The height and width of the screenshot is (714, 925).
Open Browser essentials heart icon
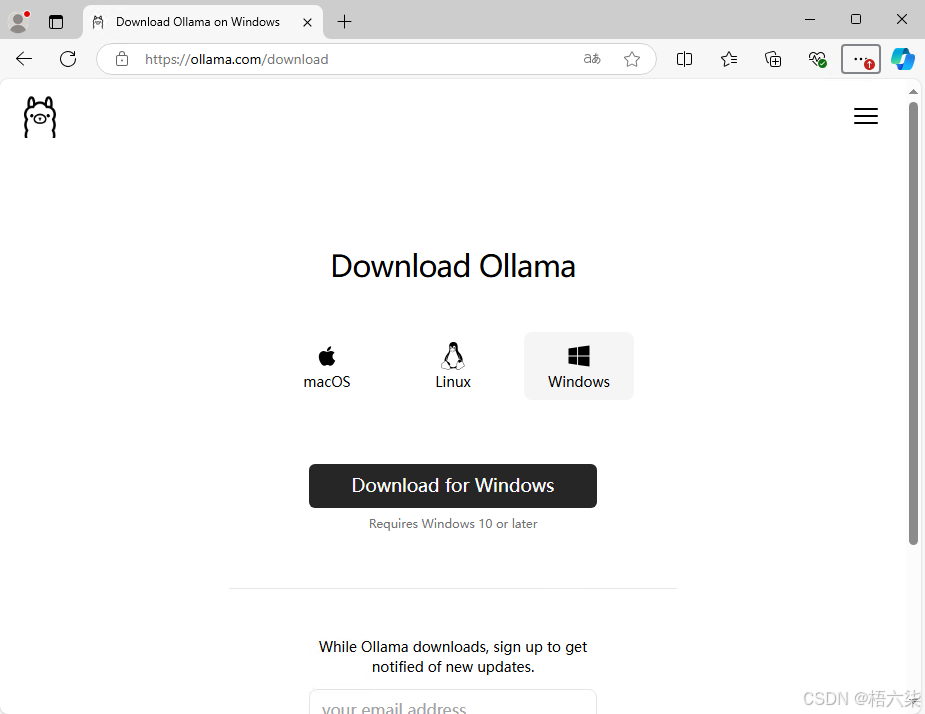817,59
